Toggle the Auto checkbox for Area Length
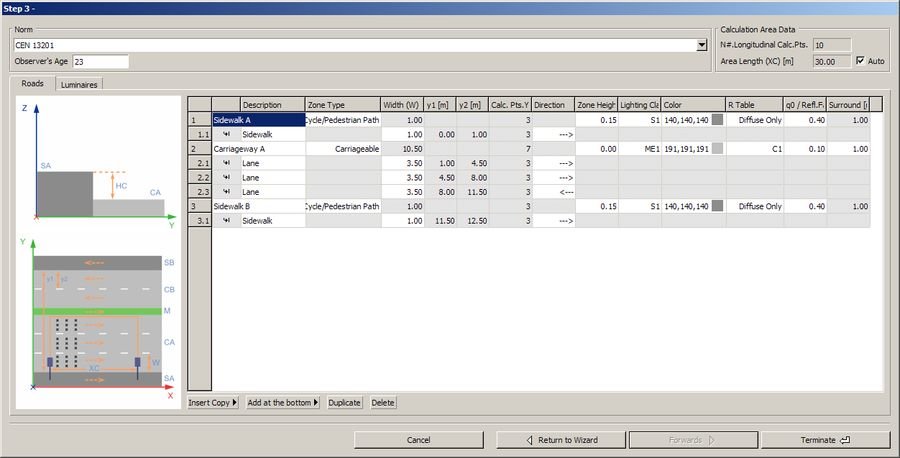This screenshot has height=458, width=900. (x=860, y=60)
